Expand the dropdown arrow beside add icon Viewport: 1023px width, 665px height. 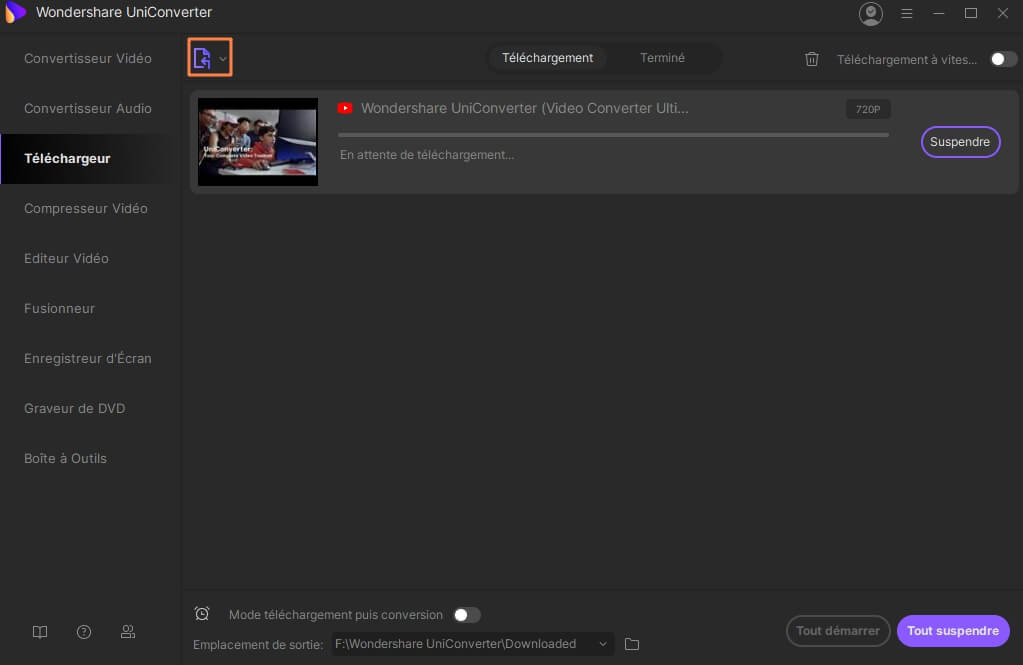pyautogui.click(x=223, y=59)
